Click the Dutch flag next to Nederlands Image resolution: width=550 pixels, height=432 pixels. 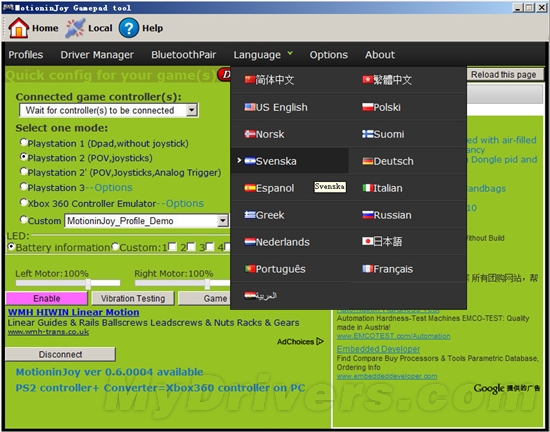click(250, 242)
